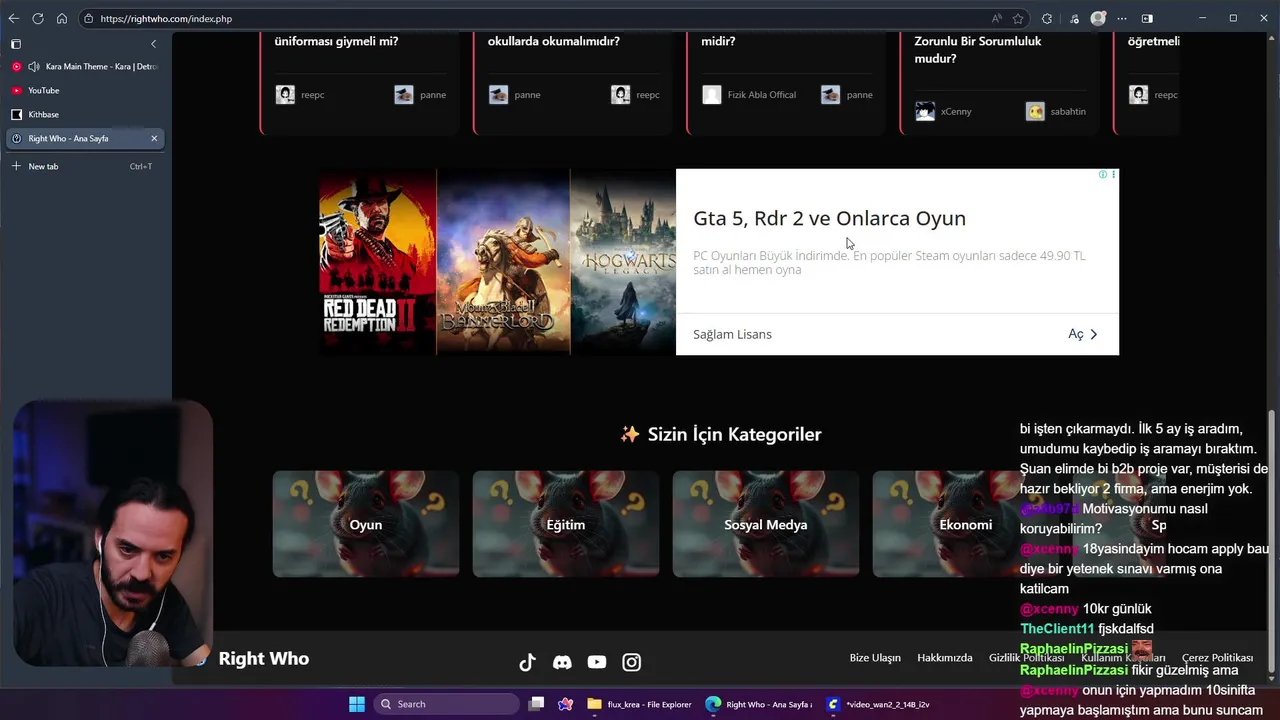
Task: Go back with the browser back arrow
Action: coord(14,18)
